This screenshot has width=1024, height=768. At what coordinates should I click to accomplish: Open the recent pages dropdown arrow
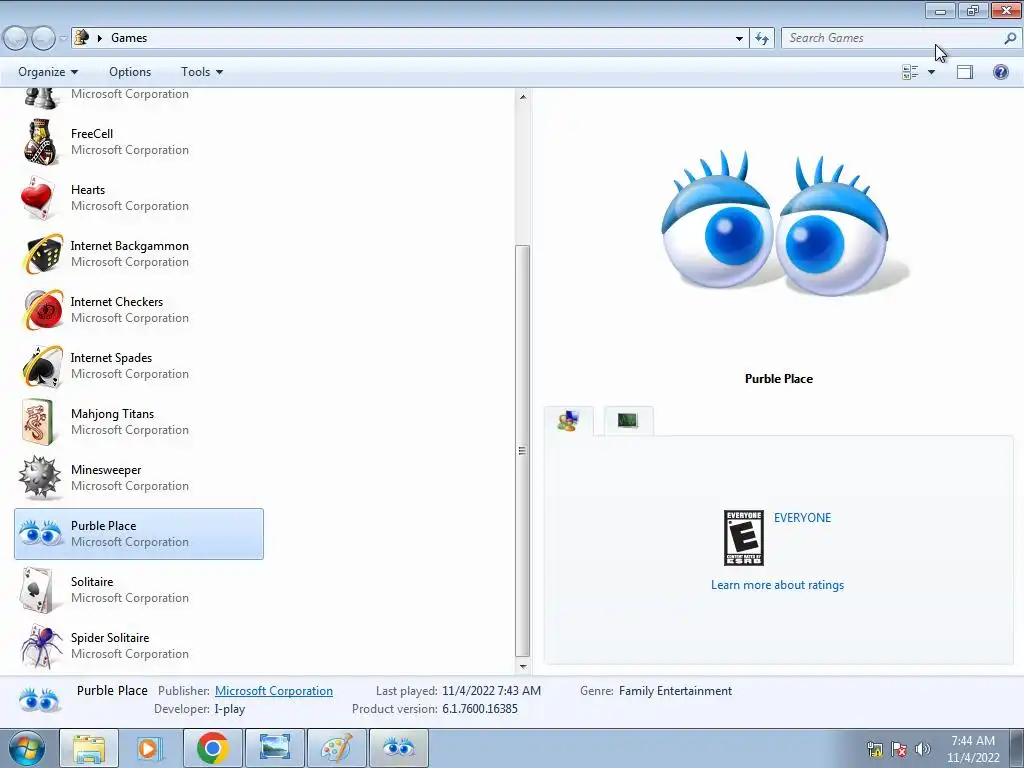point(63,39)
